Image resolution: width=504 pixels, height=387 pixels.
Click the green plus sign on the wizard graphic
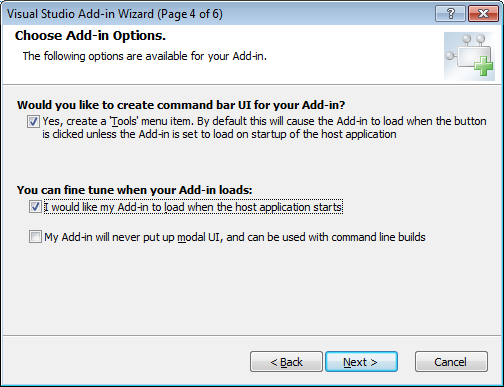coord(483,66)
